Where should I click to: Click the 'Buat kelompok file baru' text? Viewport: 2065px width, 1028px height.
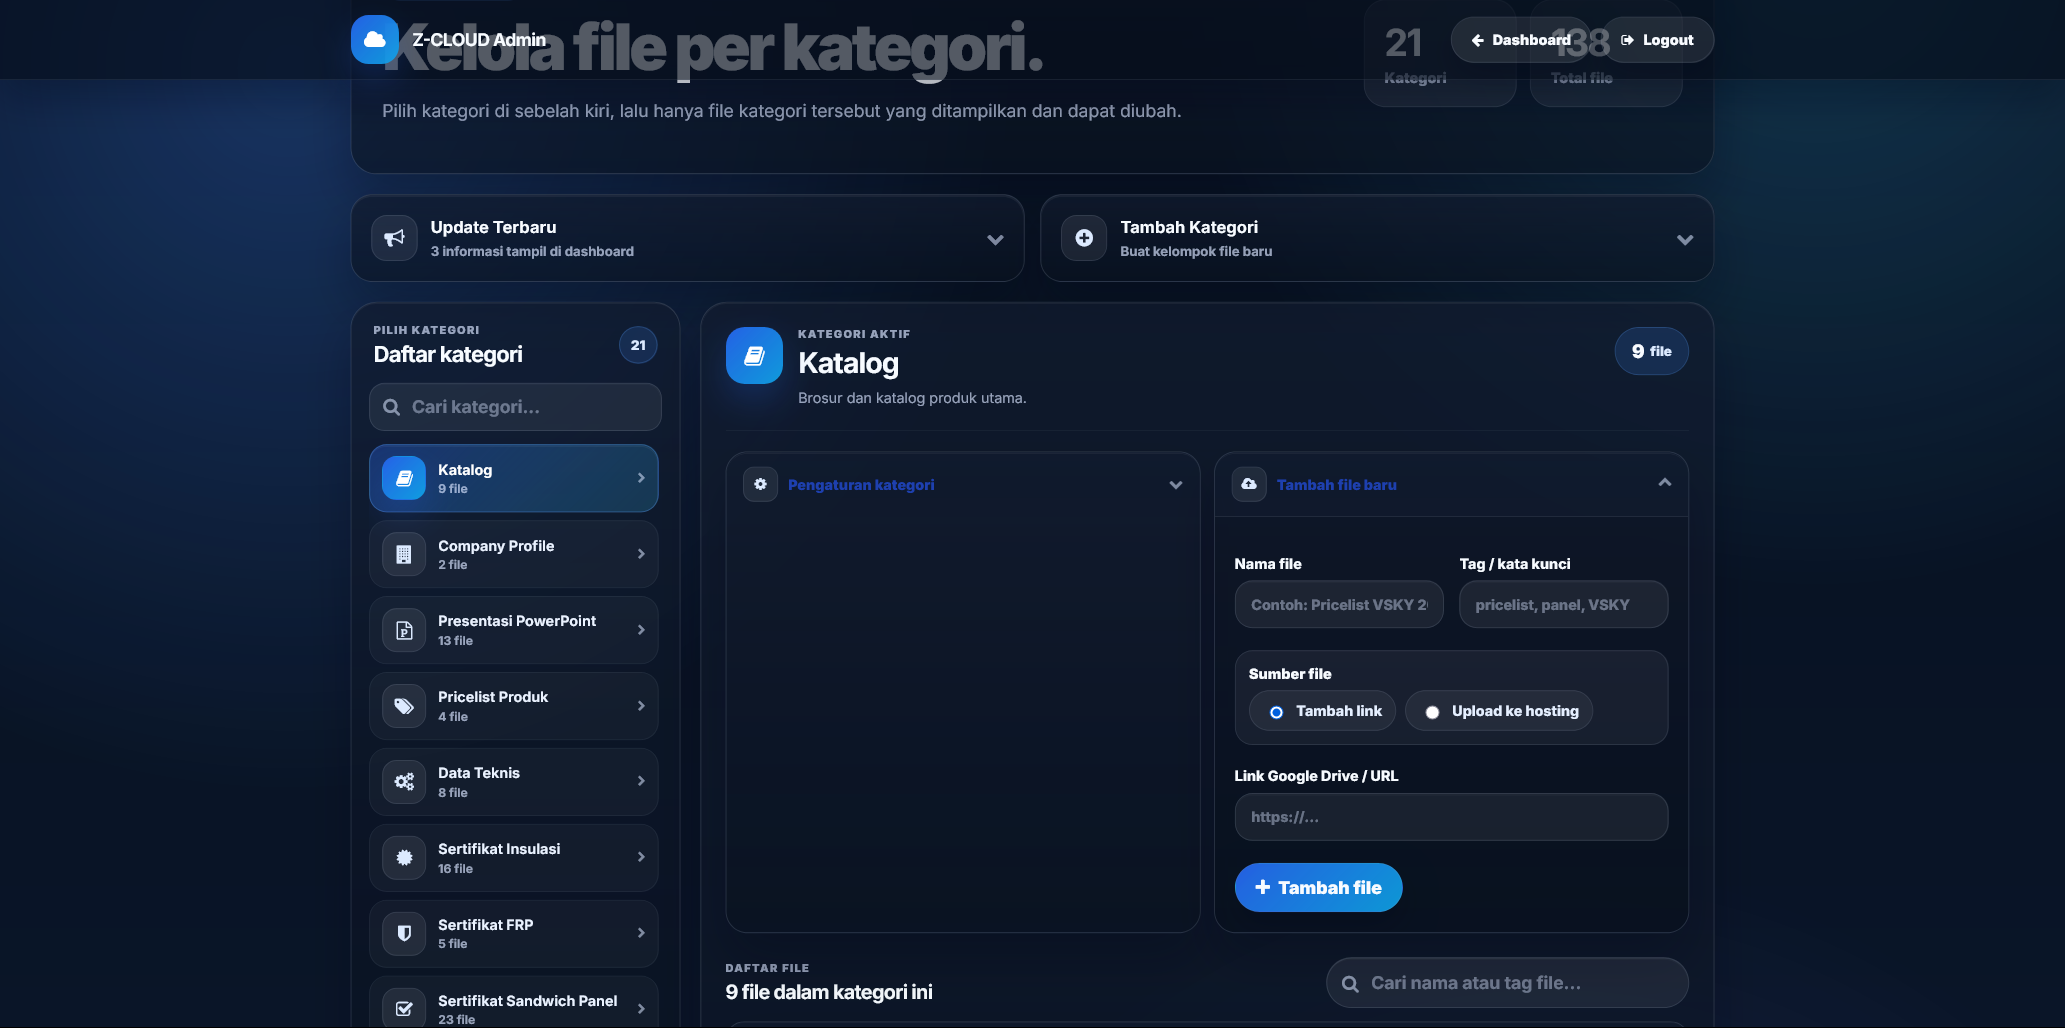tap(1196, 252)
